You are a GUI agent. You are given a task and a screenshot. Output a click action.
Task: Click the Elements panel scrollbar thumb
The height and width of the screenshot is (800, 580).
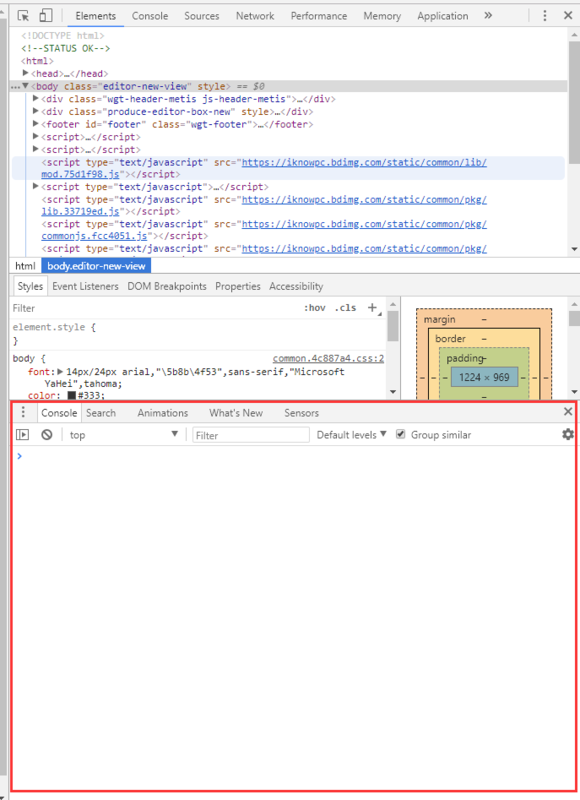click(574, 102)
